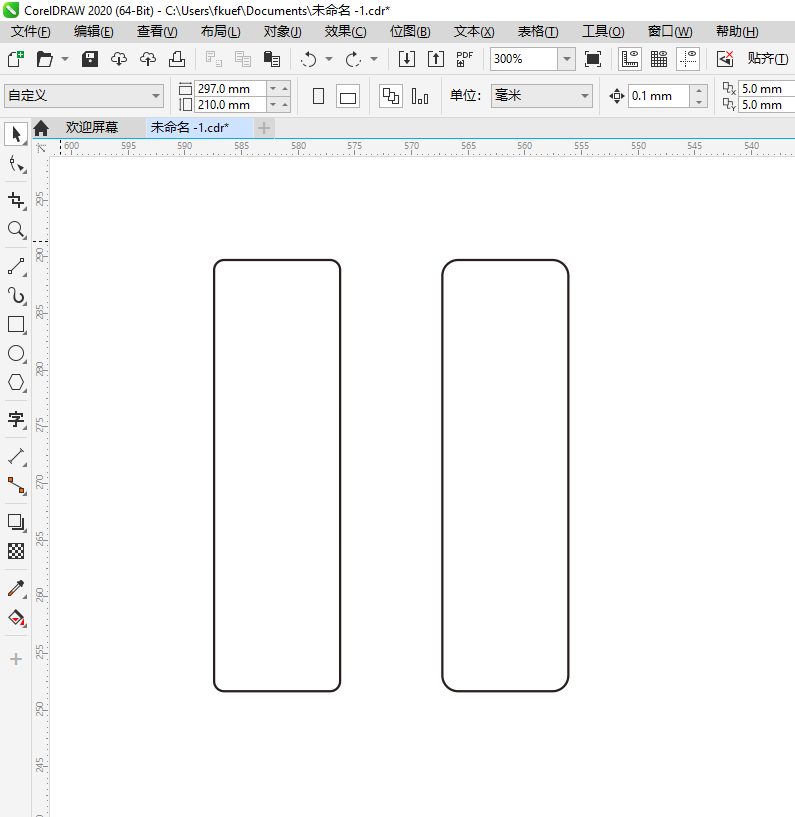Toggle snap off icon

coord(725,59)
